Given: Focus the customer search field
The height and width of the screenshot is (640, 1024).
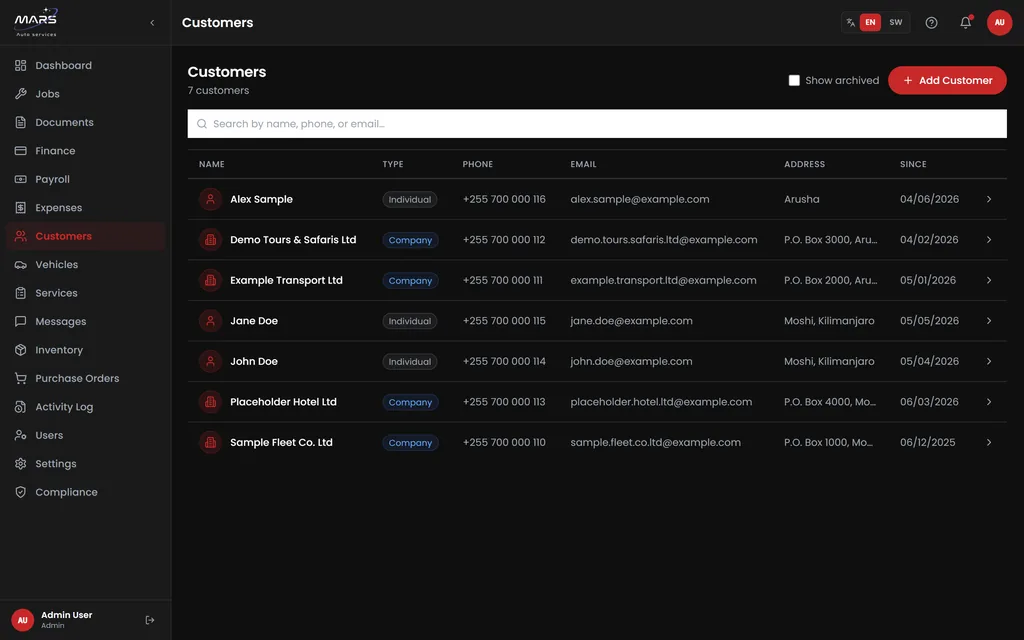Looking at the screenshot, I should (x=597, y=123).
